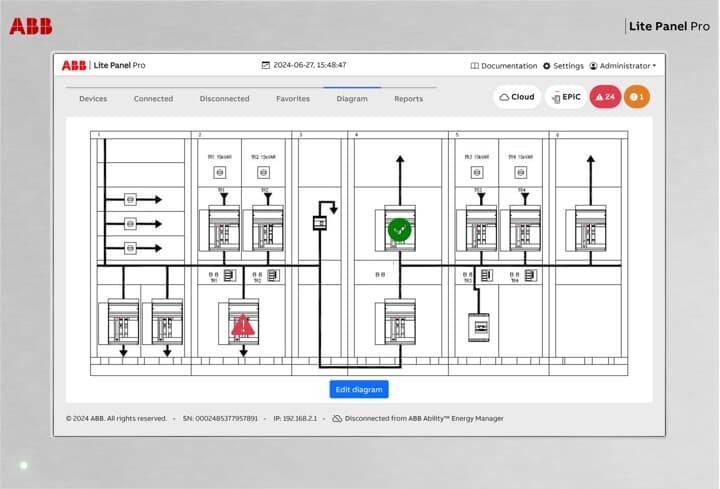Click the Edit diagram button
Image resolution: width=720 pixels, height=489 pixels.
(x=359, y=389)
